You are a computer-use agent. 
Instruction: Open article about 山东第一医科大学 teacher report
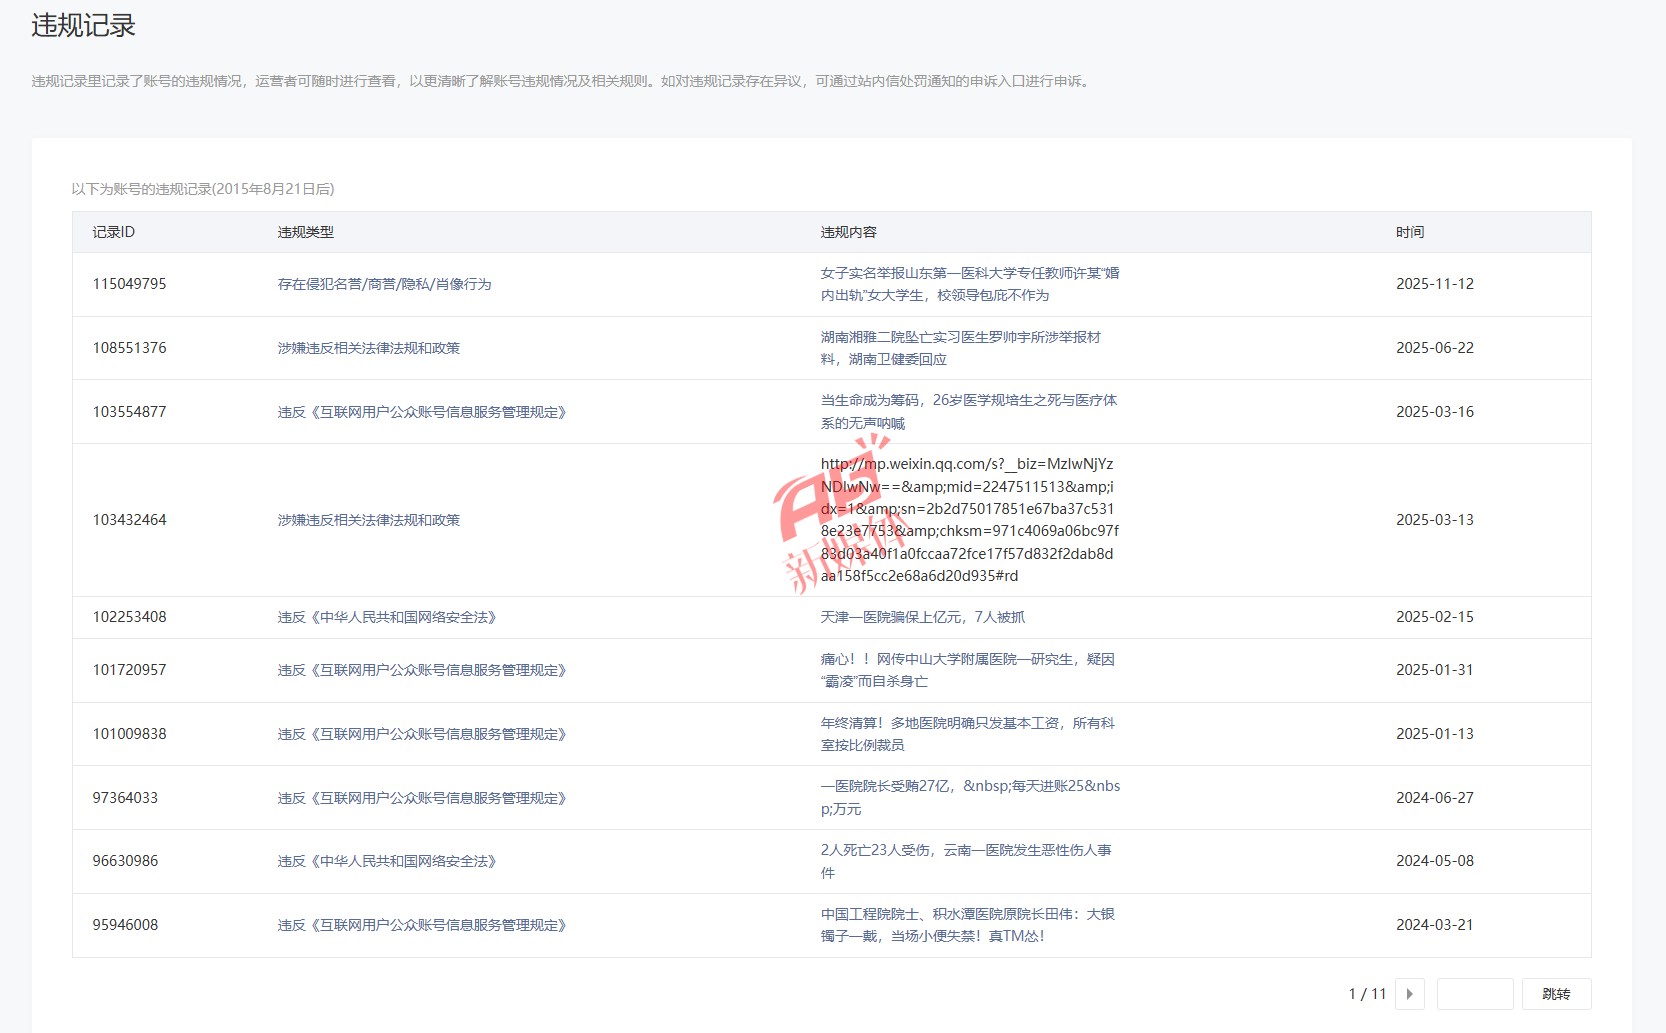(x=969, y=284)
